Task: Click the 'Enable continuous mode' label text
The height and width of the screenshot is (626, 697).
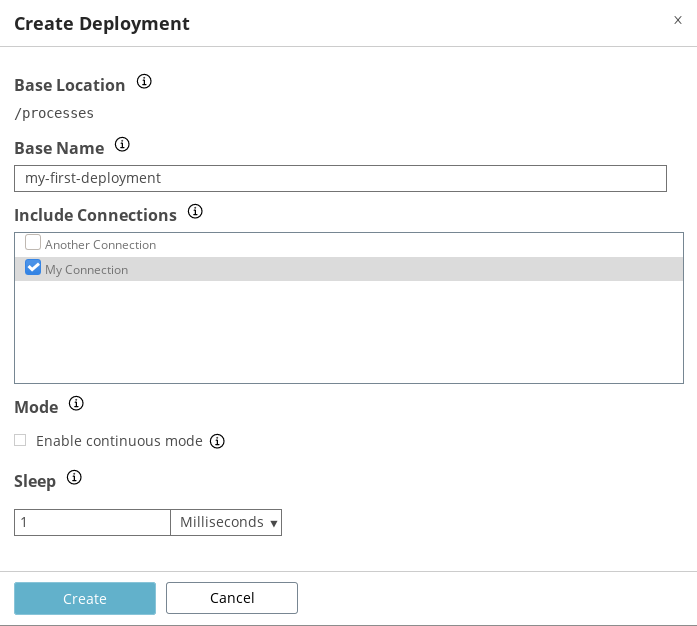Action: coord(119,441)
